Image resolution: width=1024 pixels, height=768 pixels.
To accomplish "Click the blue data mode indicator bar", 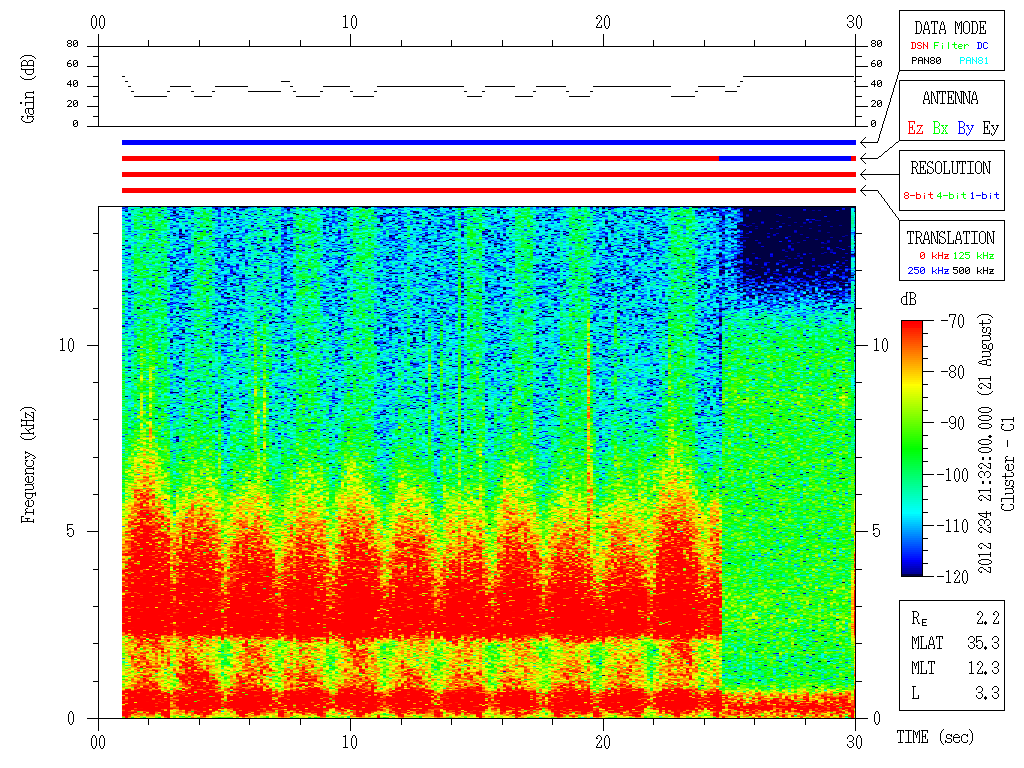I will (488, 142).
